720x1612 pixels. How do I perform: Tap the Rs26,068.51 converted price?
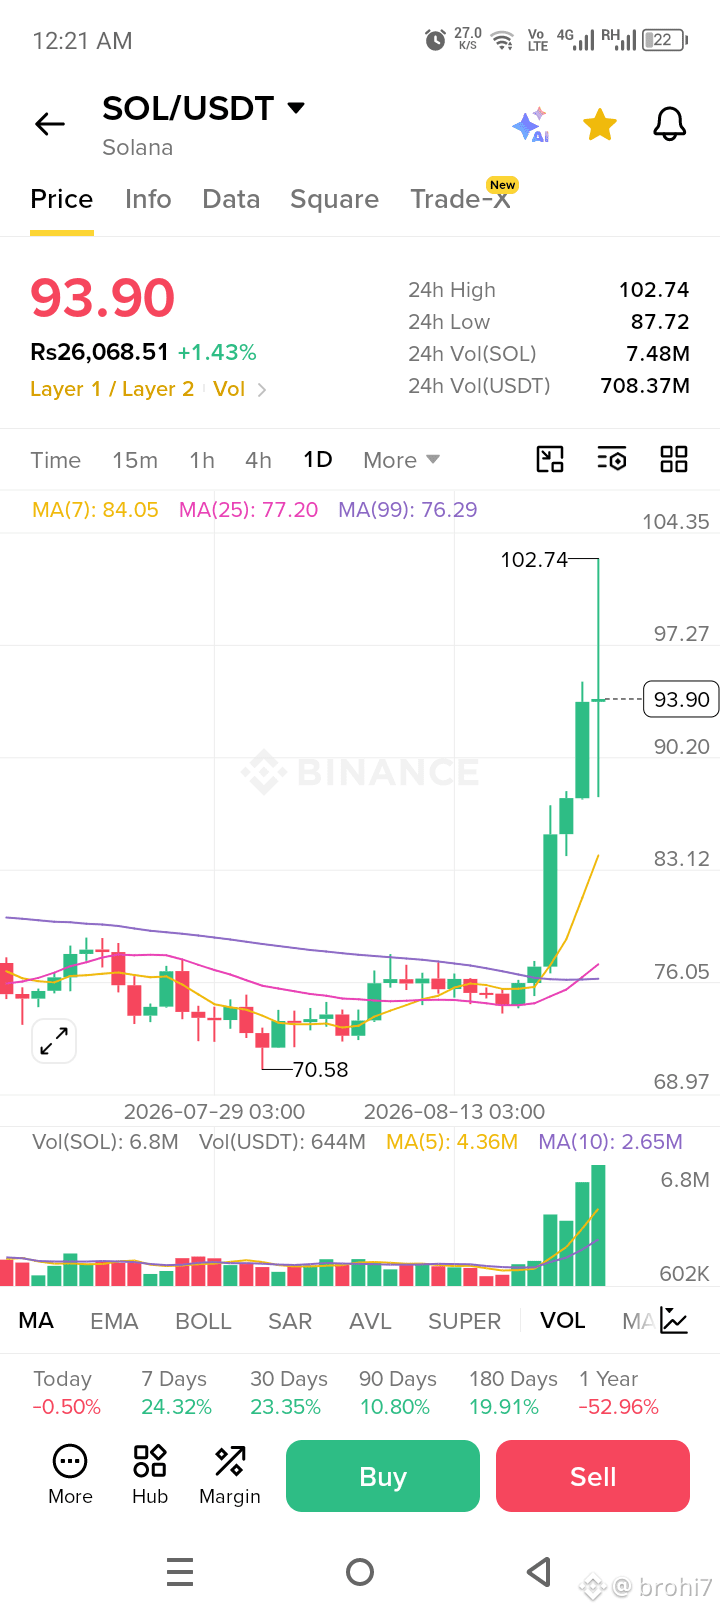click(x=100, y=352)
